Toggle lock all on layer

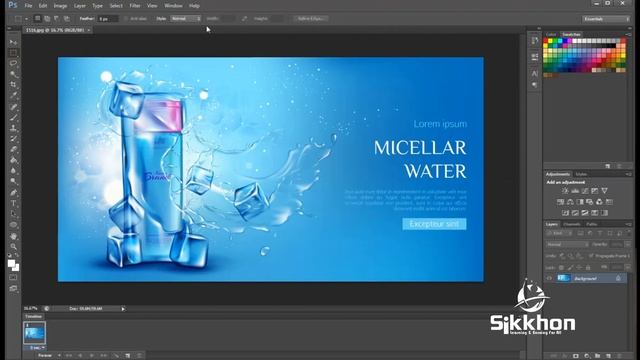click(588, 267)
